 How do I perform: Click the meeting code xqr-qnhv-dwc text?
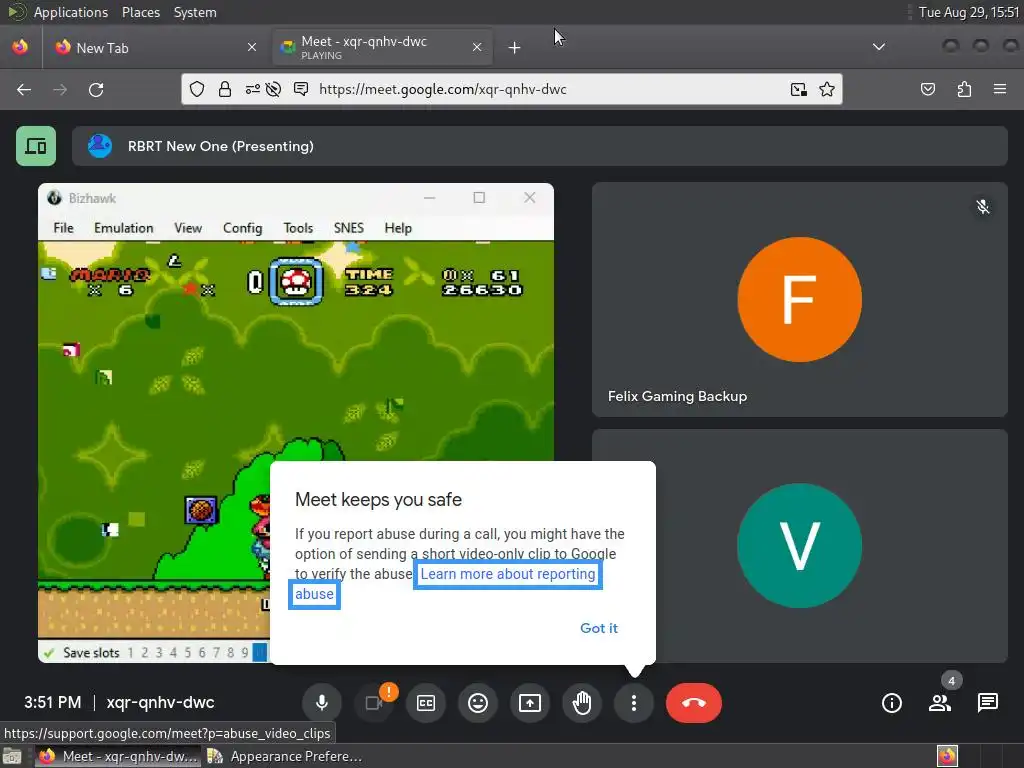tap(160, 703)
